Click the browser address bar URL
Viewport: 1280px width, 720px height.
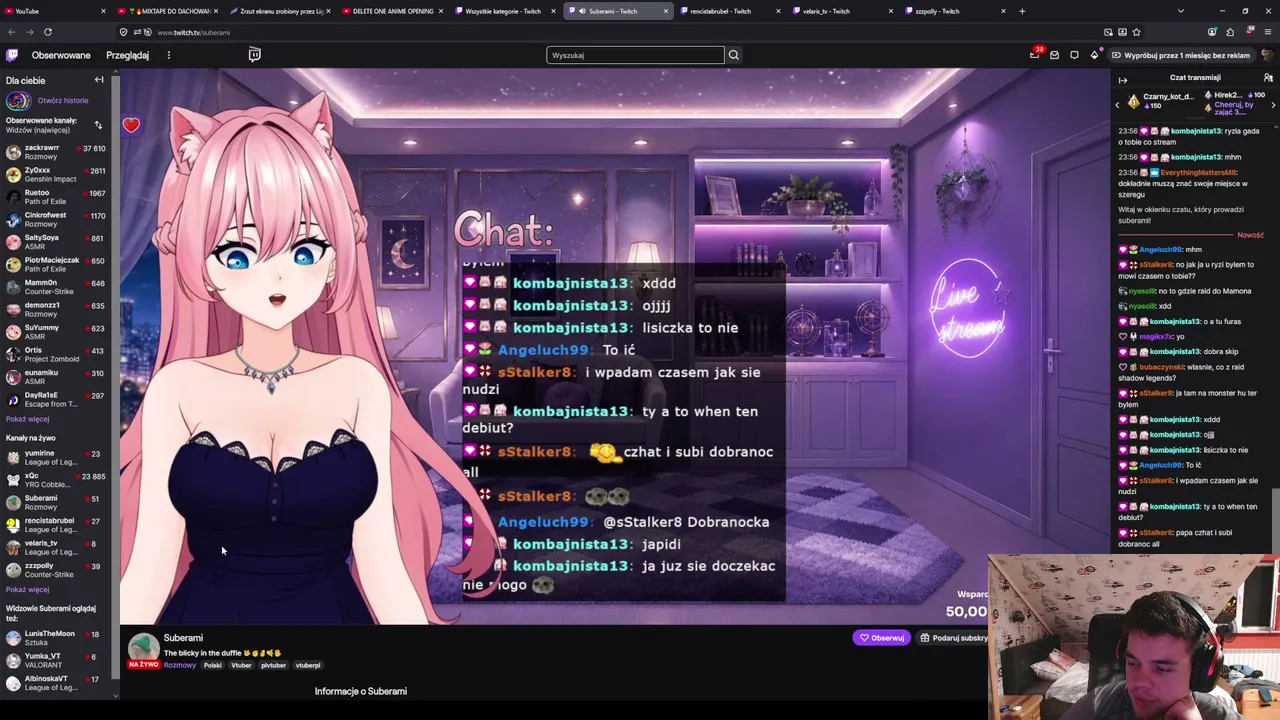[194, 32]
